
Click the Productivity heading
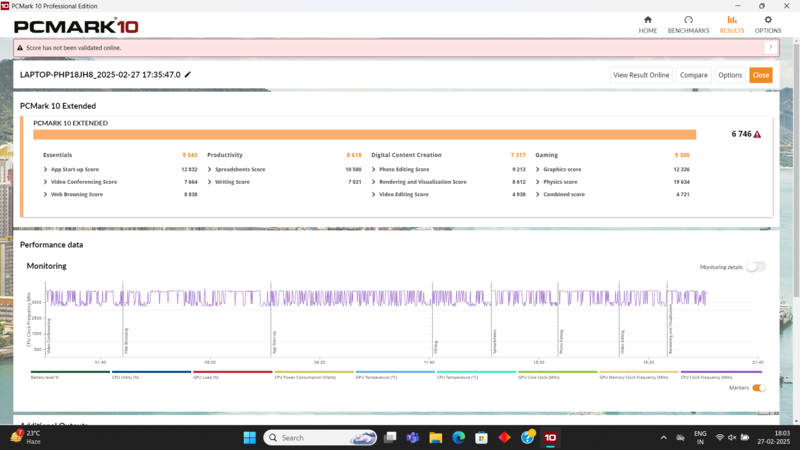coord(224,155)
